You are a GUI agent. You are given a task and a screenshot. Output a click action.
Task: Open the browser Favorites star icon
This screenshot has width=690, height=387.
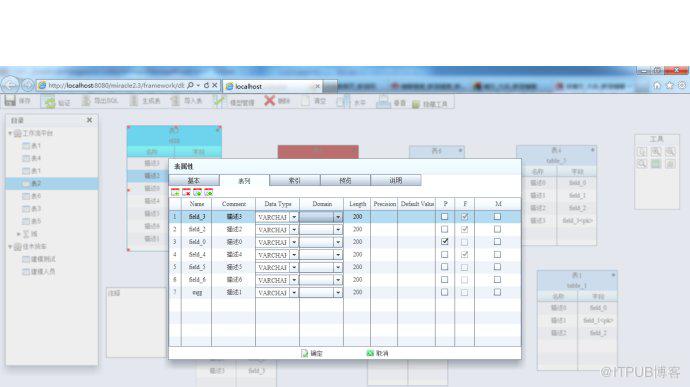click(x=670, y=85)
